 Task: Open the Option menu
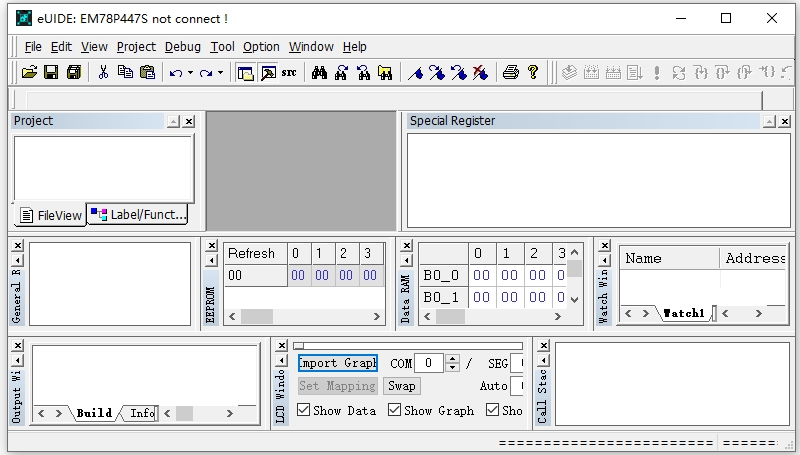coord(261,47)
